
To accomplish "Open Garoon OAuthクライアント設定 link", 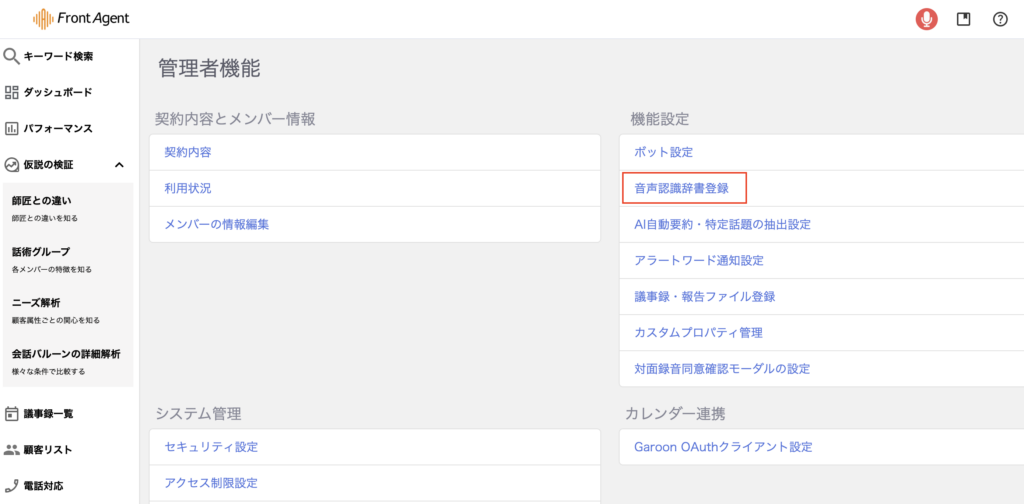I will (723, 446).
